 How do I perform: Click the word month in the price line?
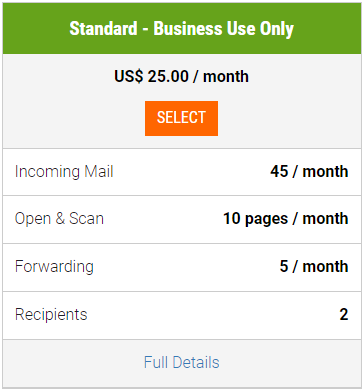[x=226, y=76]
